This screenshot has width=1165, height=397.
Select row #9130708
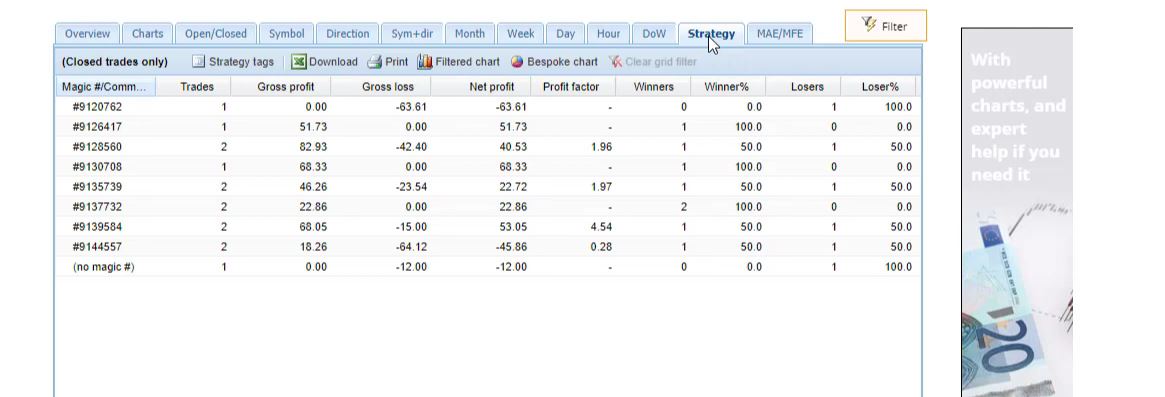coord(488,167)
